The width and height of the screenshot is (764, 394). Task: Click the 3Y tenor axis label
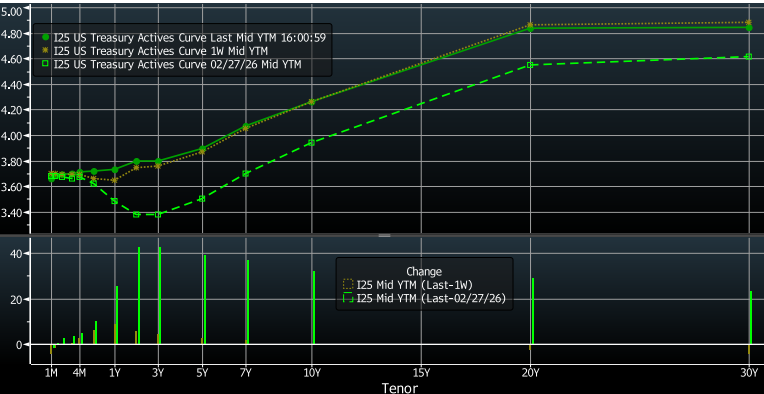pyautogui.click(x=158, y=373)
